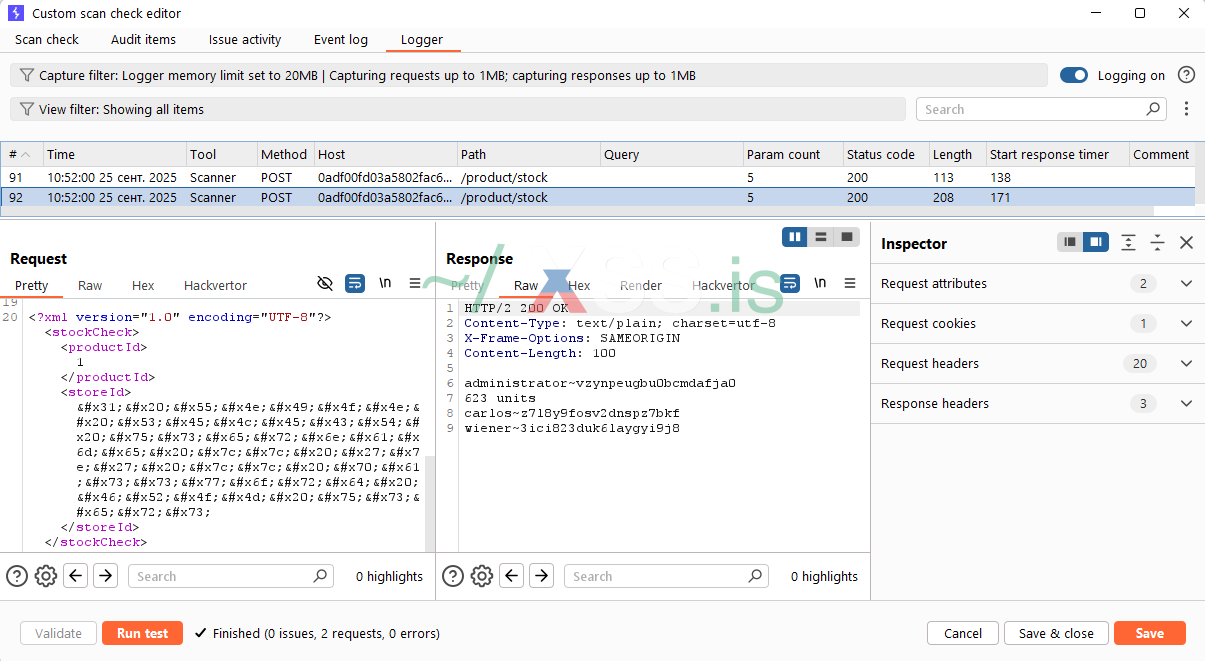The height and width of the screenshot is (661, 1205).
Task: Click the Time column header
Action: 115,154
